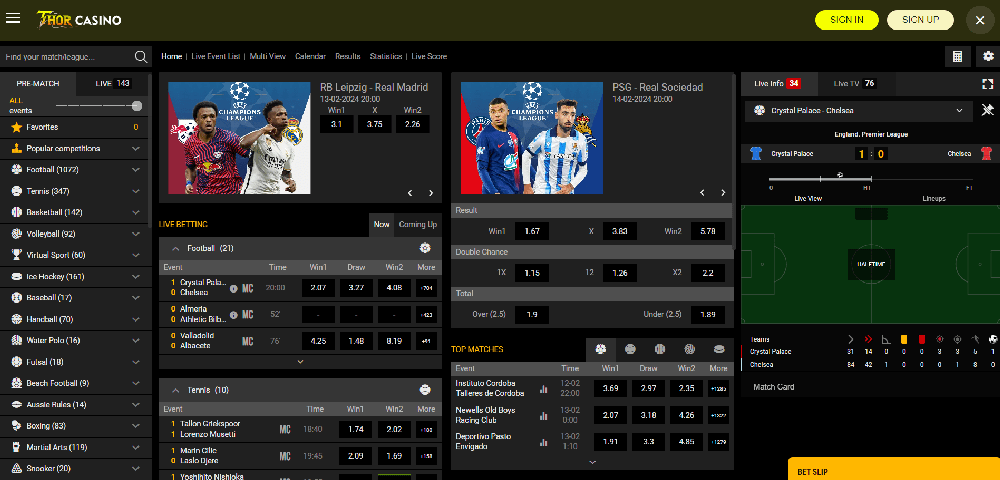The image size is (1000, 480).
Task: Open statistics icon for Newells Old Boys match
Action: (x=544, y=416)
